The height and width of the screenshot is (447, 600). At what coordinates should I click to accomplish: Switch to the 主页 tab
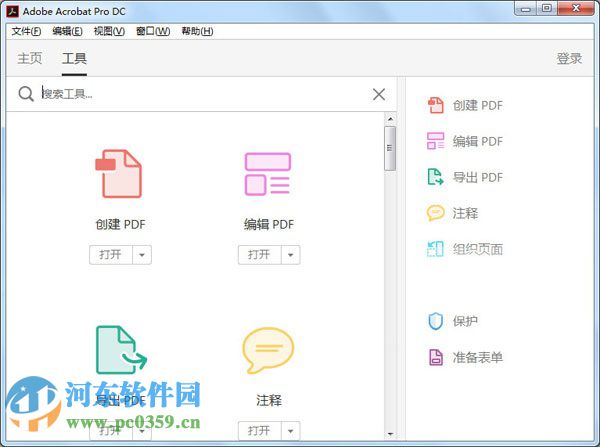[30, 59]
